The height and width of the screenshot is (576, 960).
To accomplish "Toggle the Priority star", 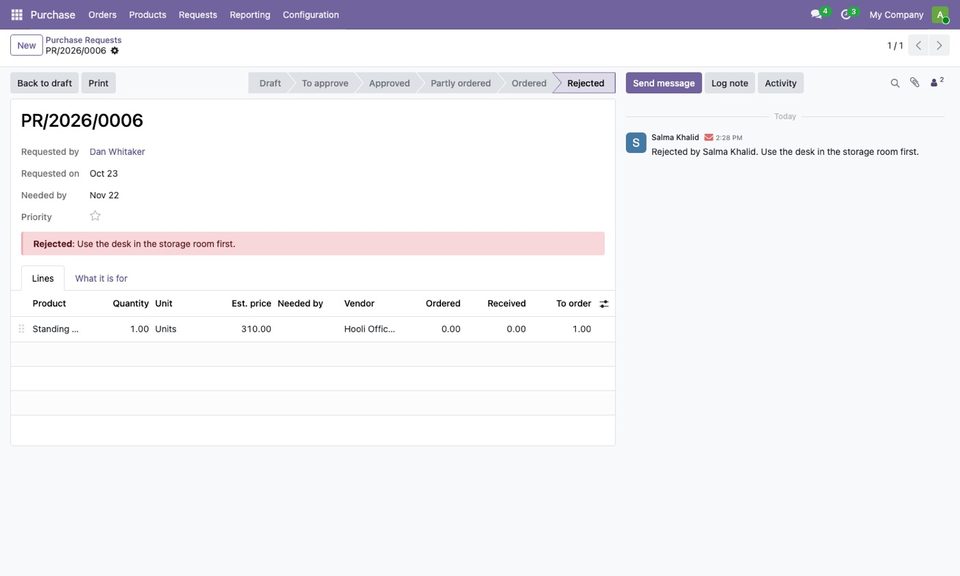I will click(95, 216).
